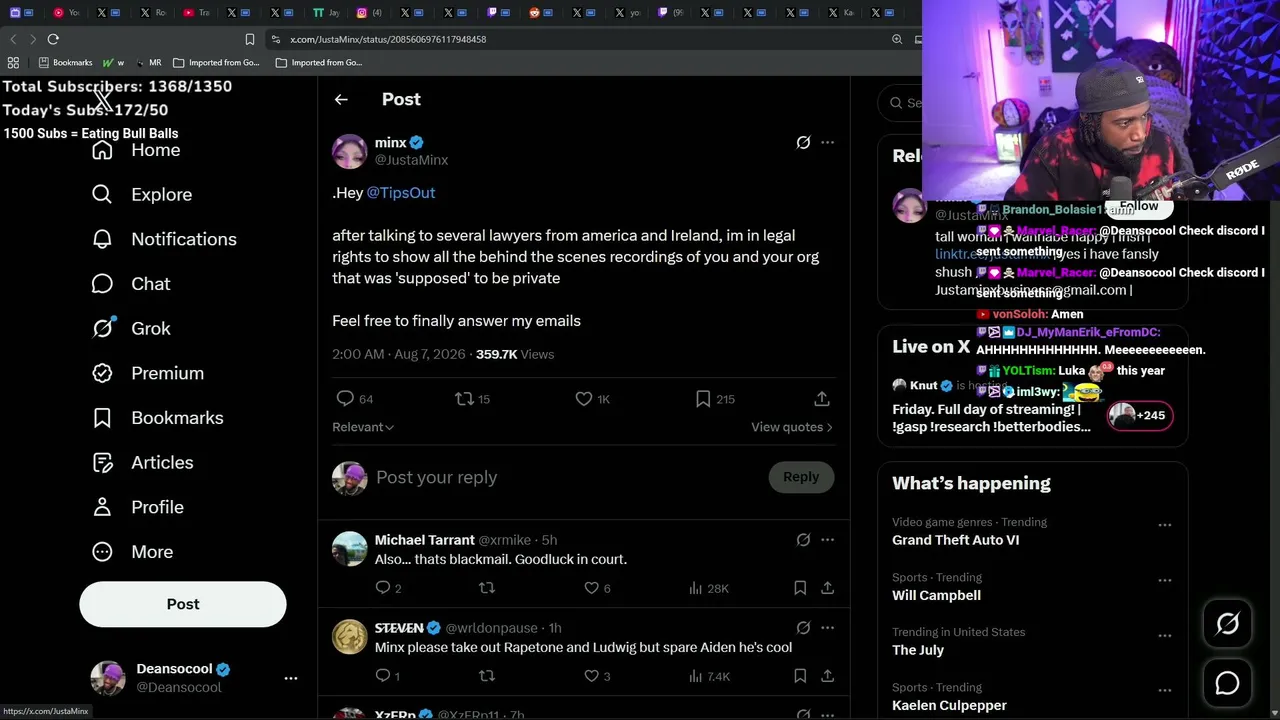Open Bookmarks in the X sidebar
The image size is (1280, 720).
tap(157, 418)
